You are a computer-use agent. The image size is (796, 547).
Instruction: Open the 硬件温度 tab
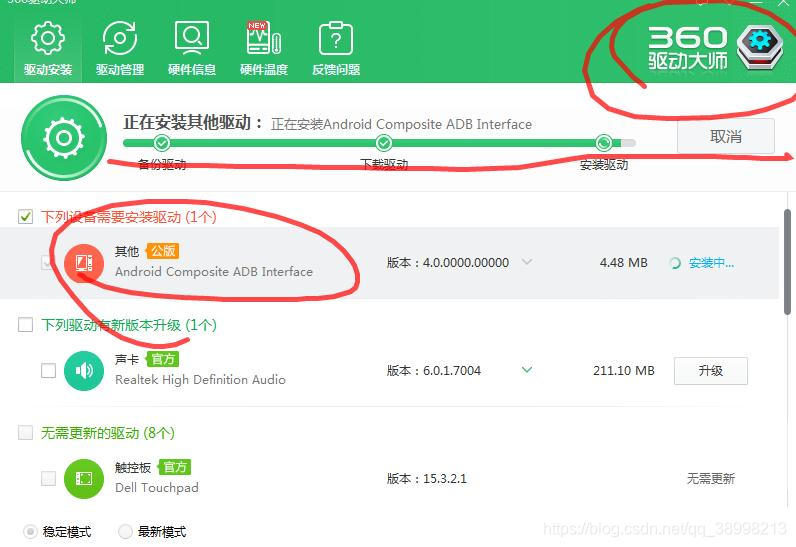264,49
